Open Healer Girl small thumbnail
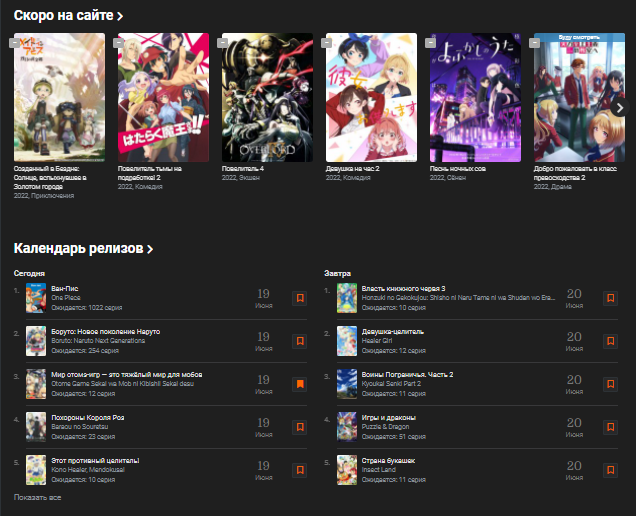Screen dimensions: 636x516 pos(347,341)
